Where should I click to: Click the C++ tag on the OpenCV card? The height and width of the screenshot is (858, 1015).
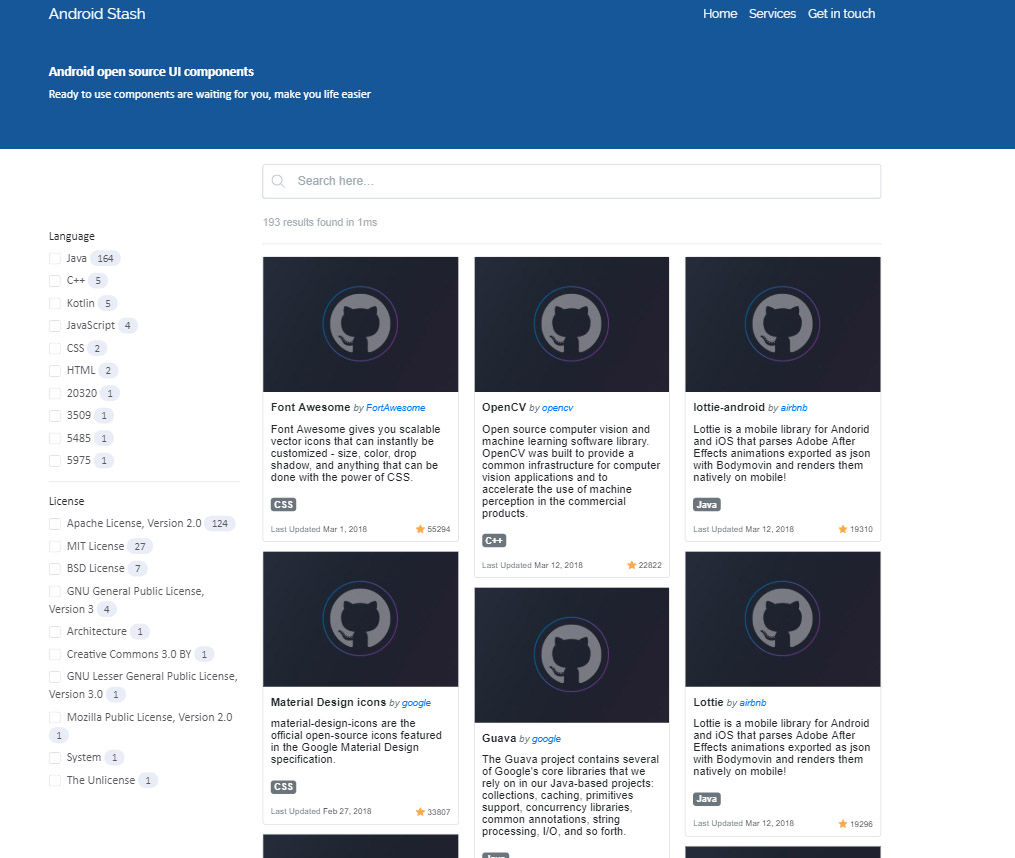[x=493, y=540]
